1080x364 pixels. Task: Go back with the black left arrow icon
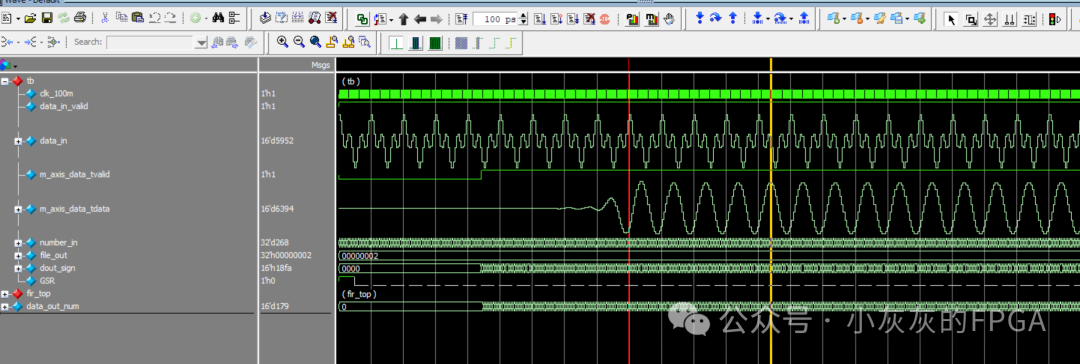tap(419, 19)
